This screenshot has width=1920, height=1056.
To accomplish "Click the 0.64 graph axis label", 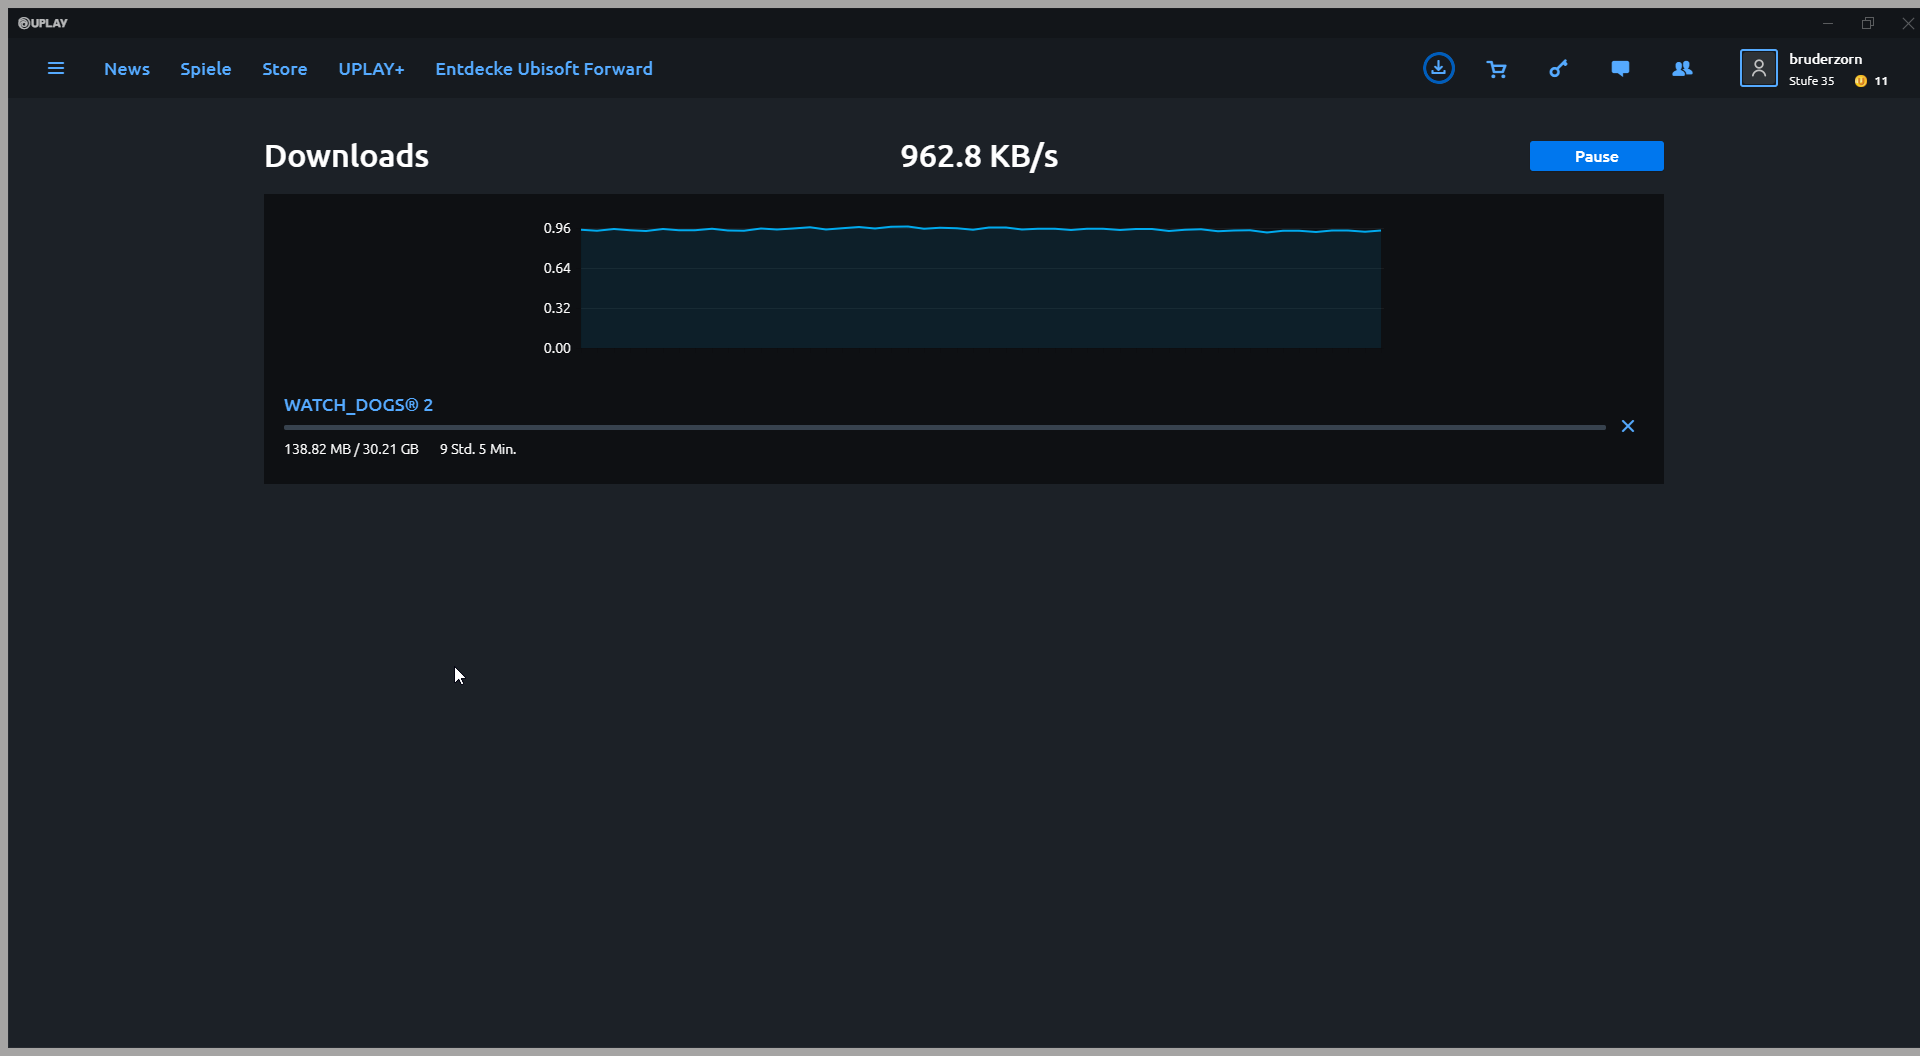I will tap(557, 268).
